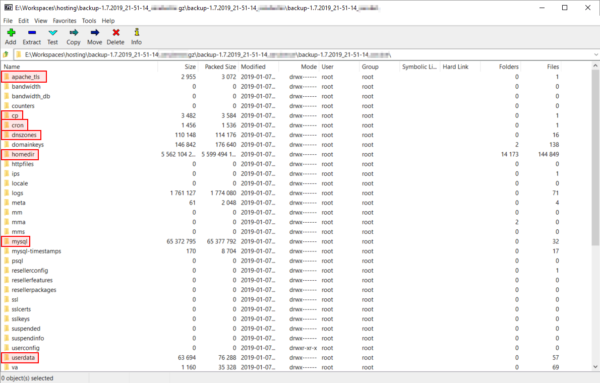Select the mysql-timestamps folder name
Image resolution: width=600 pixels, height=383 pixels.
pyautogui.click(x=36, y=251)
